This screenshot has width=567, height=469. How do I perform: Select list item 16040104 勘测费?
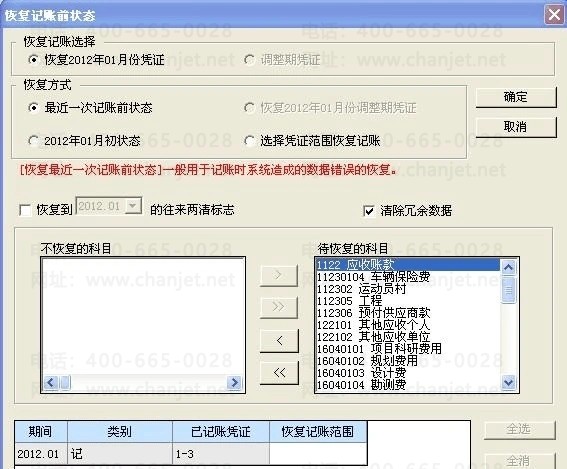tap(408, 384)
